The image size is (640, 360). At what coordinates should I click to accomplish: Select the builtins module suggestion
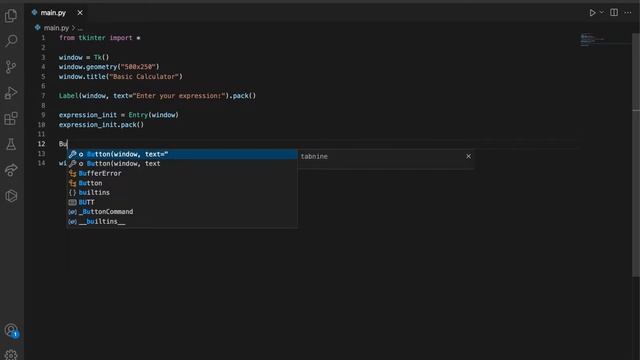pyautogui.click(x=182, y=193)
